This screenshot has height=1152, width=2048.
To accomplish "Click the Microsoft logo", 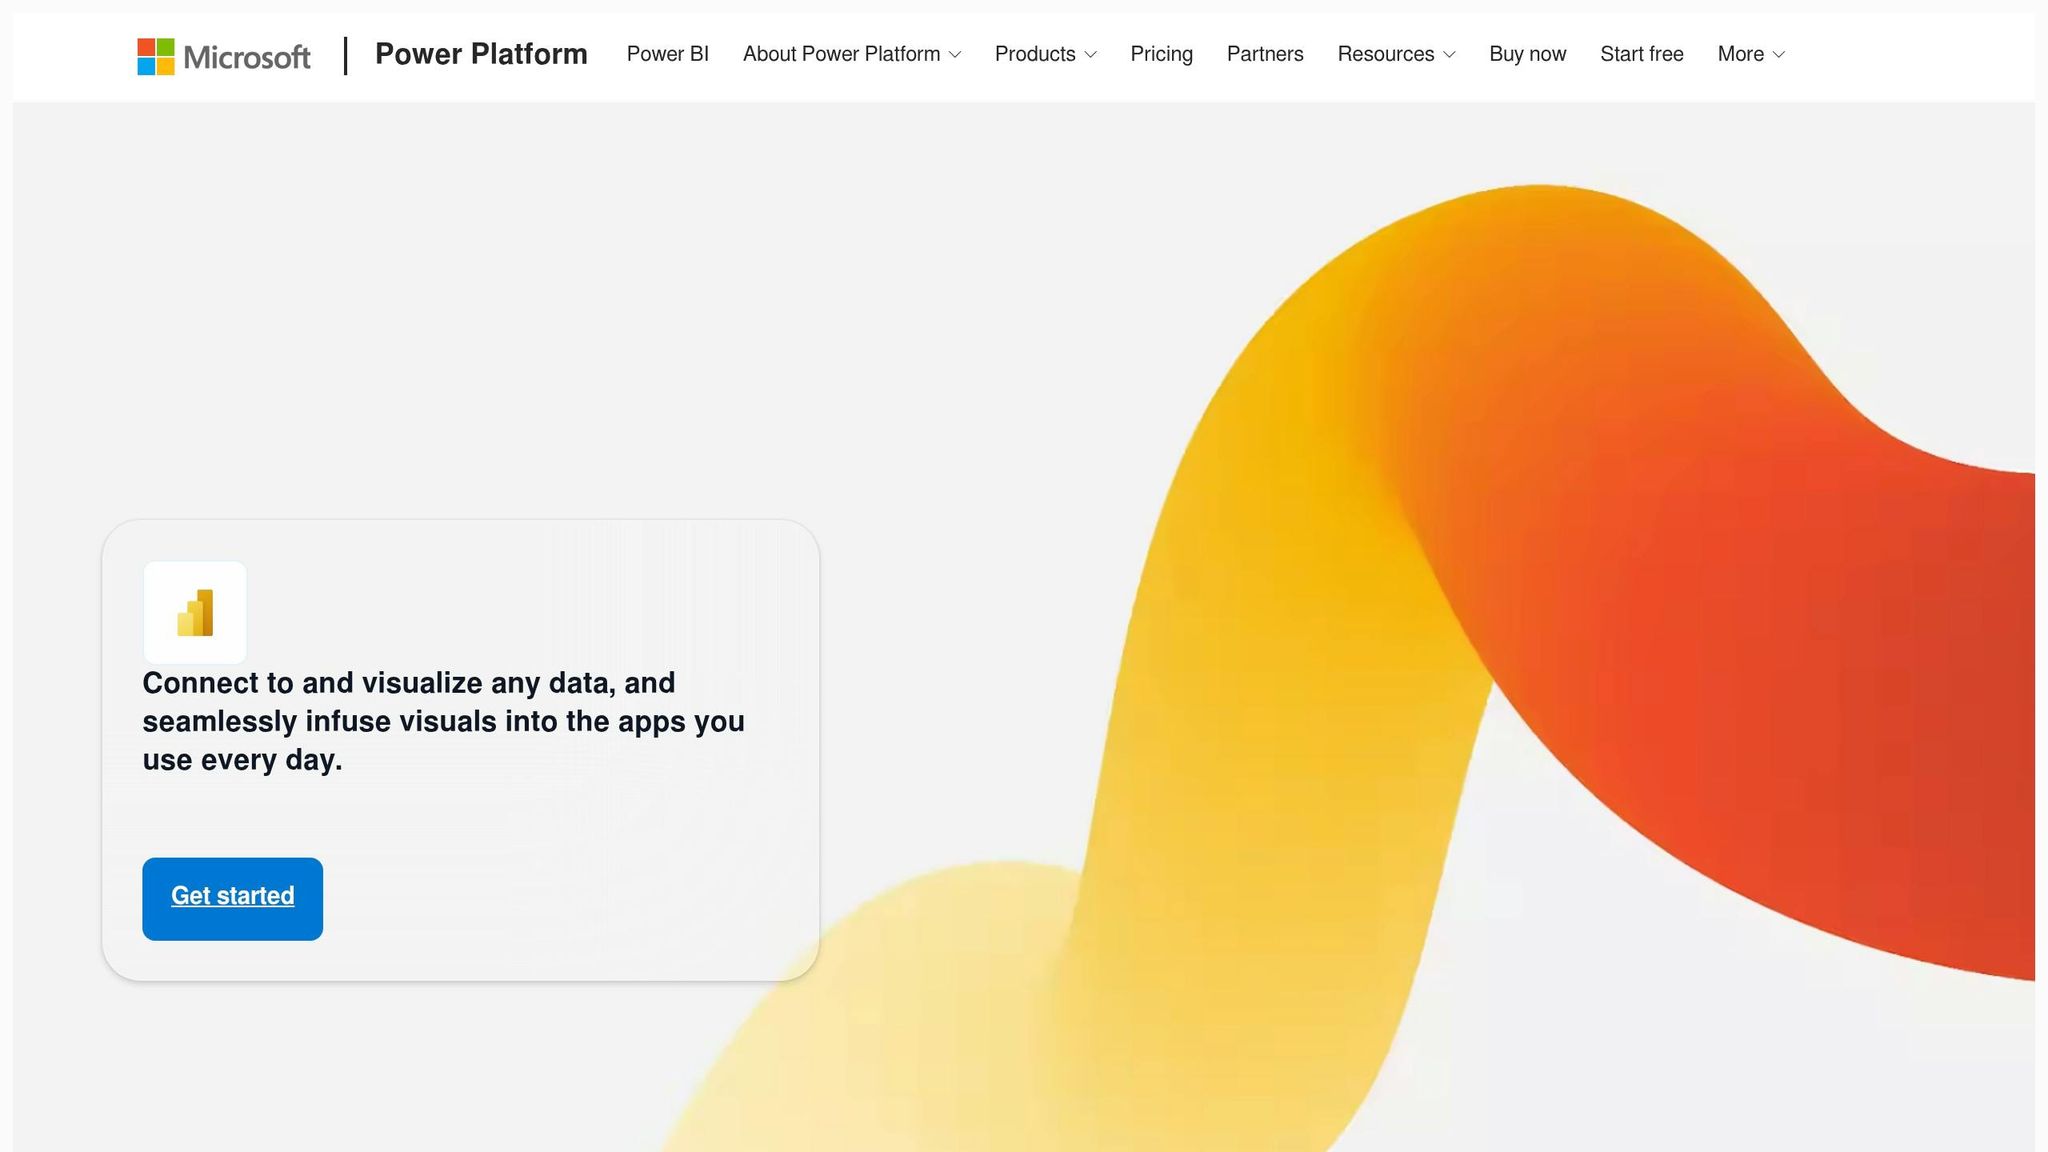I will (x=224, y=56).
